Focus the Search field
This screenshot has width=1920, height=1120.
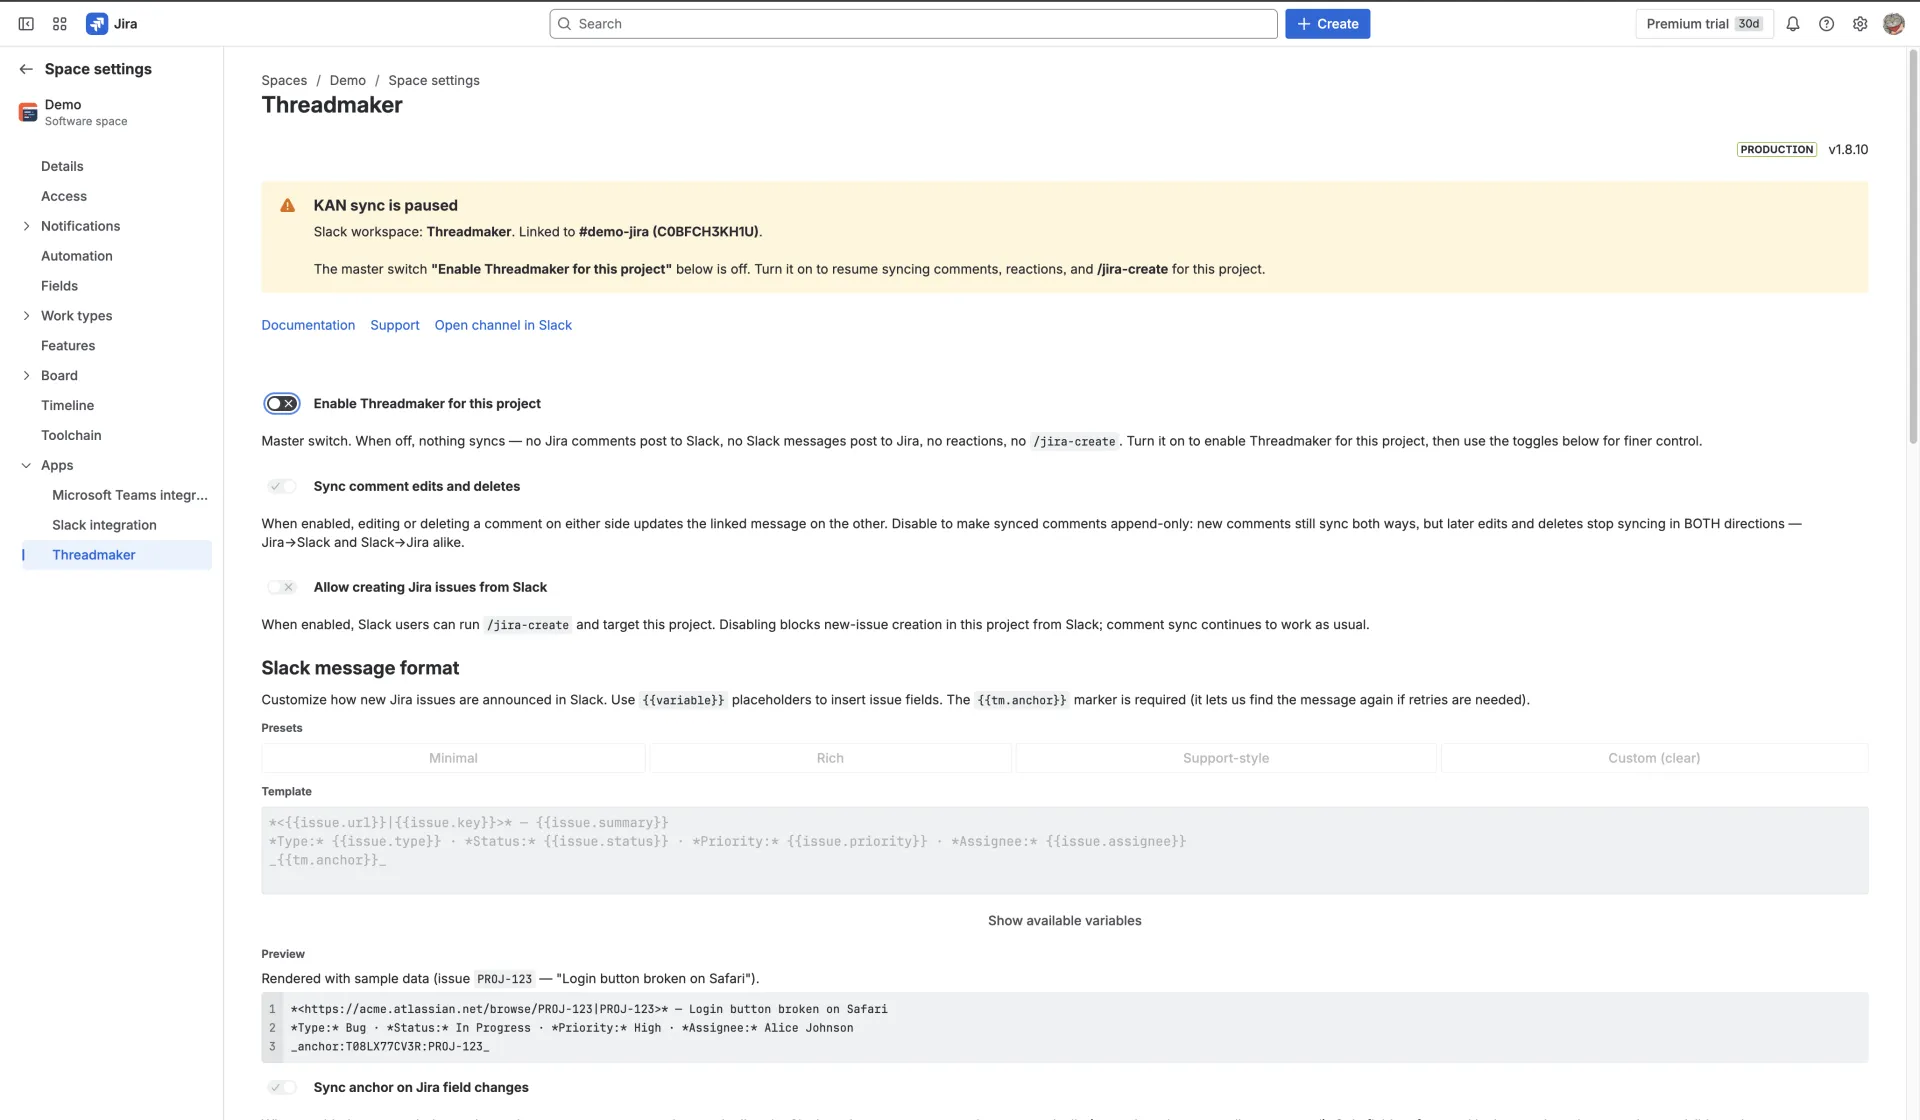tap(913, 24)
